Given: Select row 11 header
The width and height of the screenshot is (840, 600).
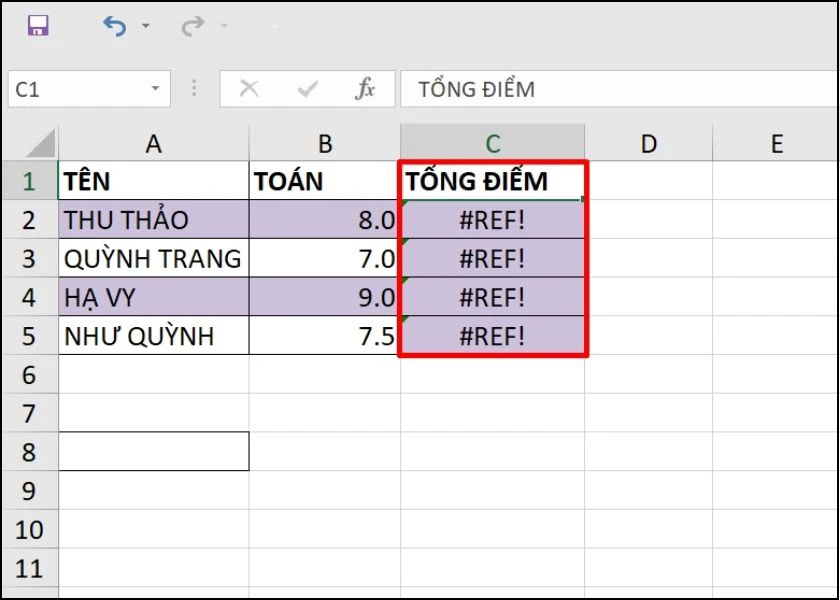Looking at the screenshot, I should pos(29,568).
